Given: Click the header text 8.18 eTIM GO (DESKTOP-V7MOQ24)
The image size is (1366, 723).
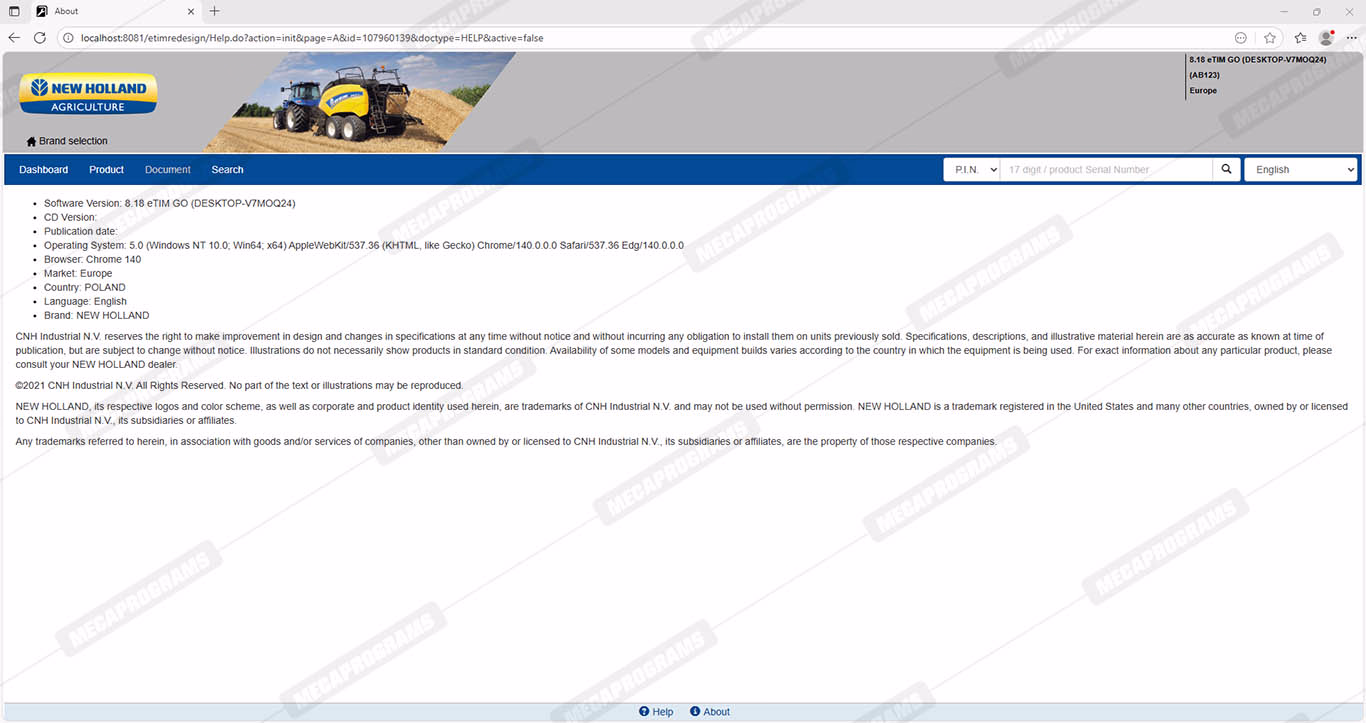Looking at the screenshot, I should point(1258,60).
